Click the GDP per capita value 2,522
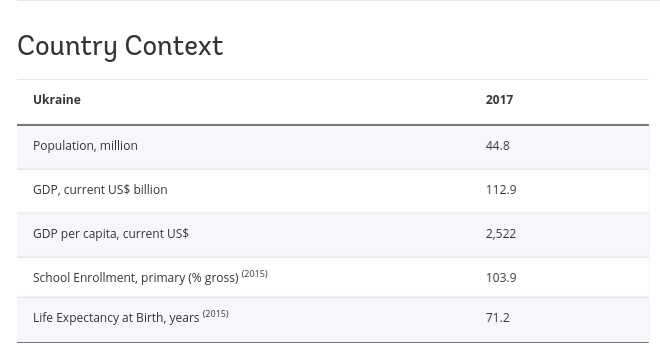Screen dimensions: 660x360 click(x=501, y=234)
